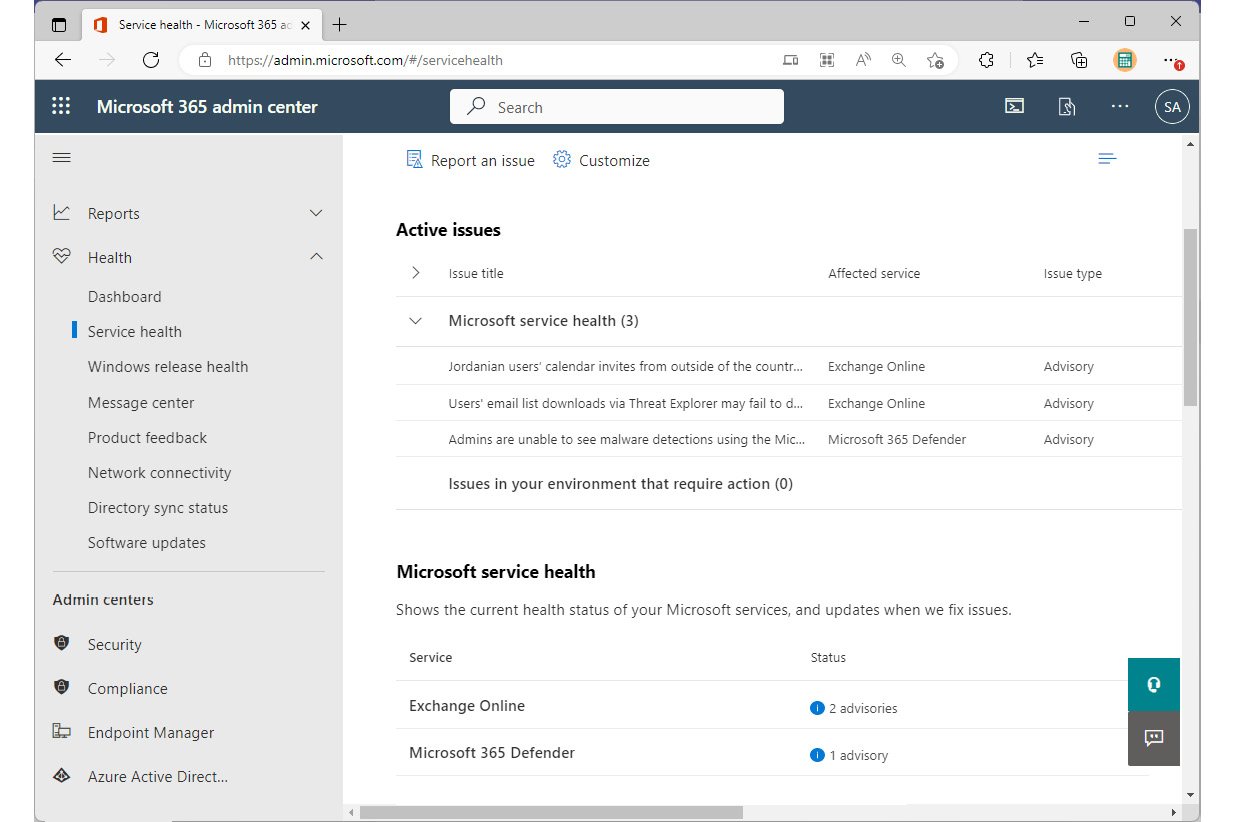Screen dimensions: 1238x822
Task: Click the Search box in admin center
Action: (x=617, y=107)
